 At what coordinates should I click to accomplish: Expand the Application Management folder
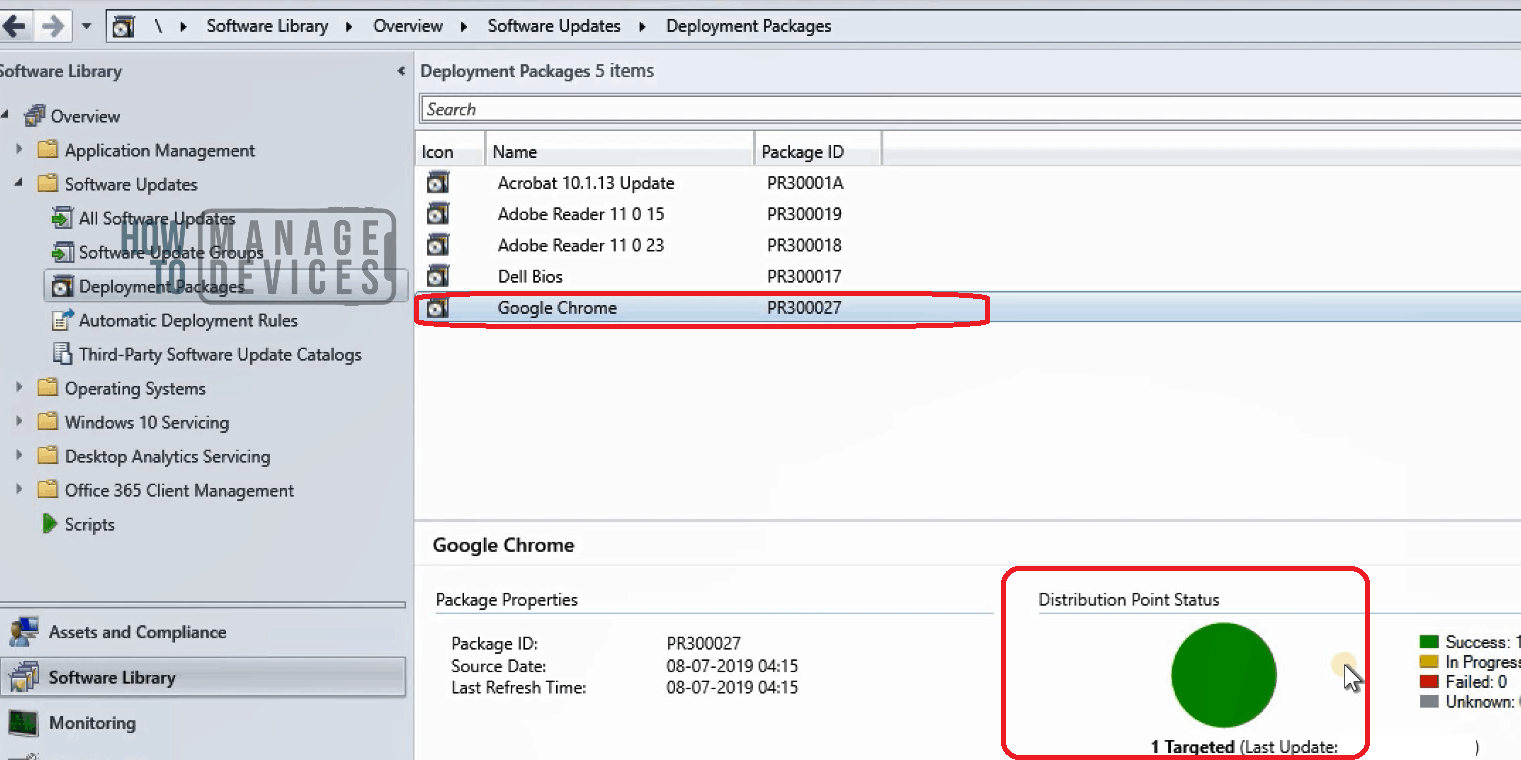click(x=19, y=150)
